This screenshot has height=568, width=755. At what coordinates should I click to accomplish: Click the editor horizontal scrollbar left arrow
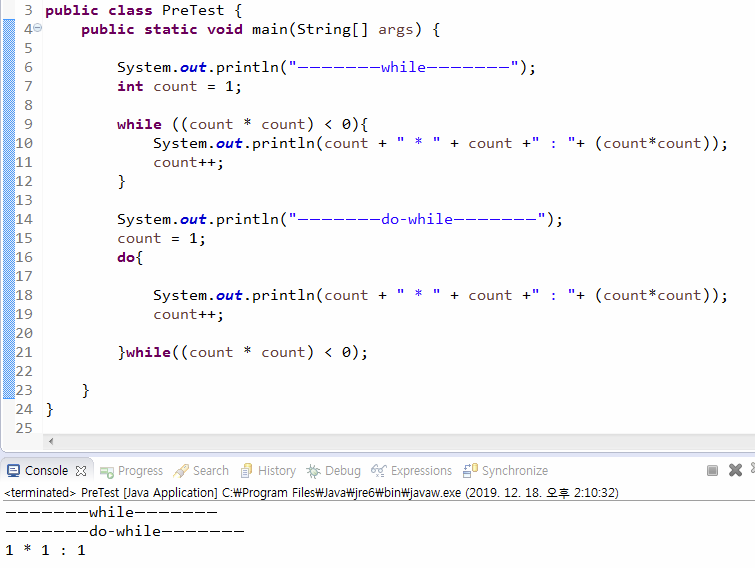[51, 441]
